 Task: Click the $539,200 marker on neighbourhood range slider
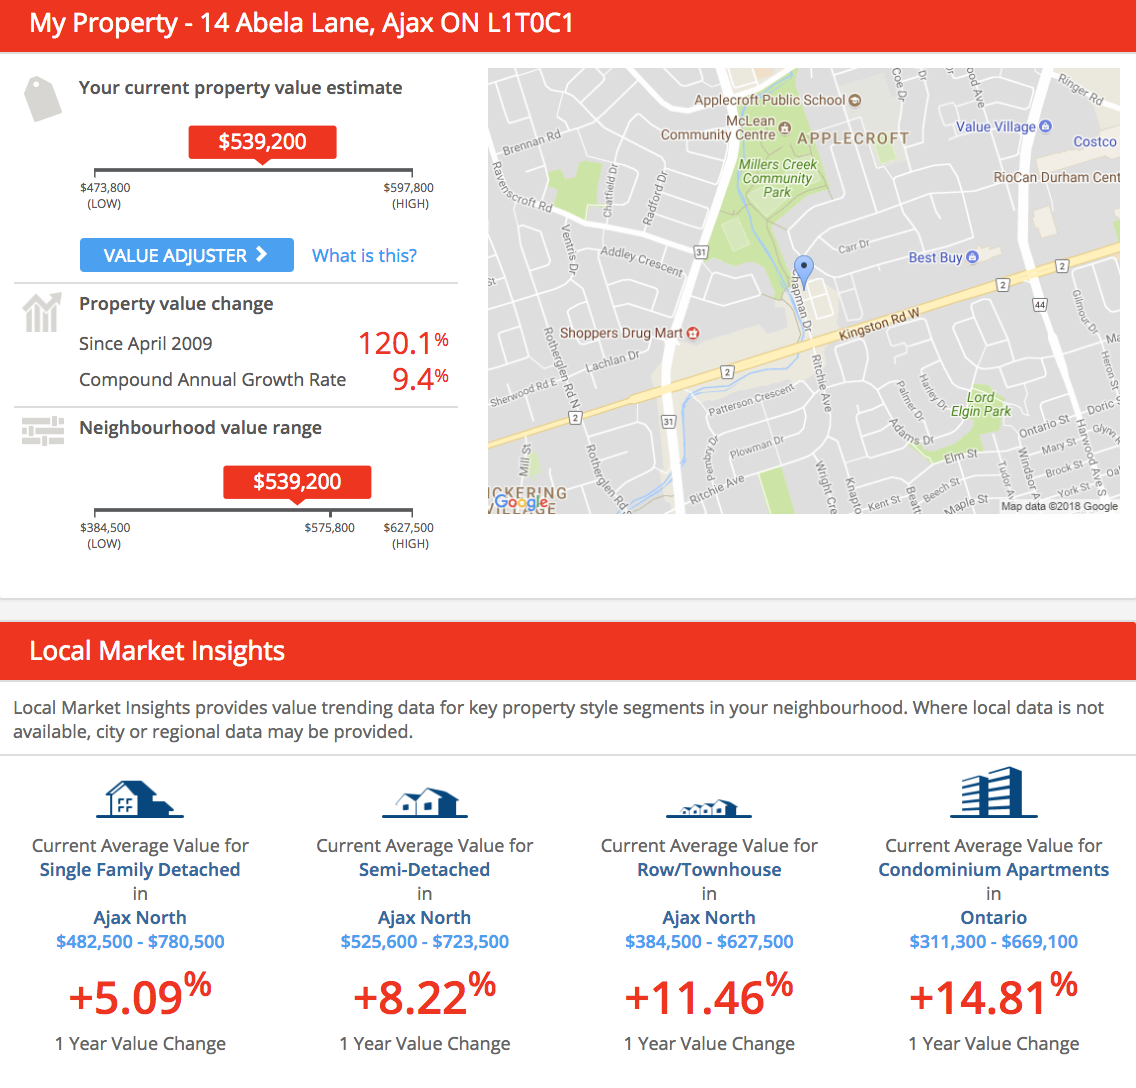point(297,482)
